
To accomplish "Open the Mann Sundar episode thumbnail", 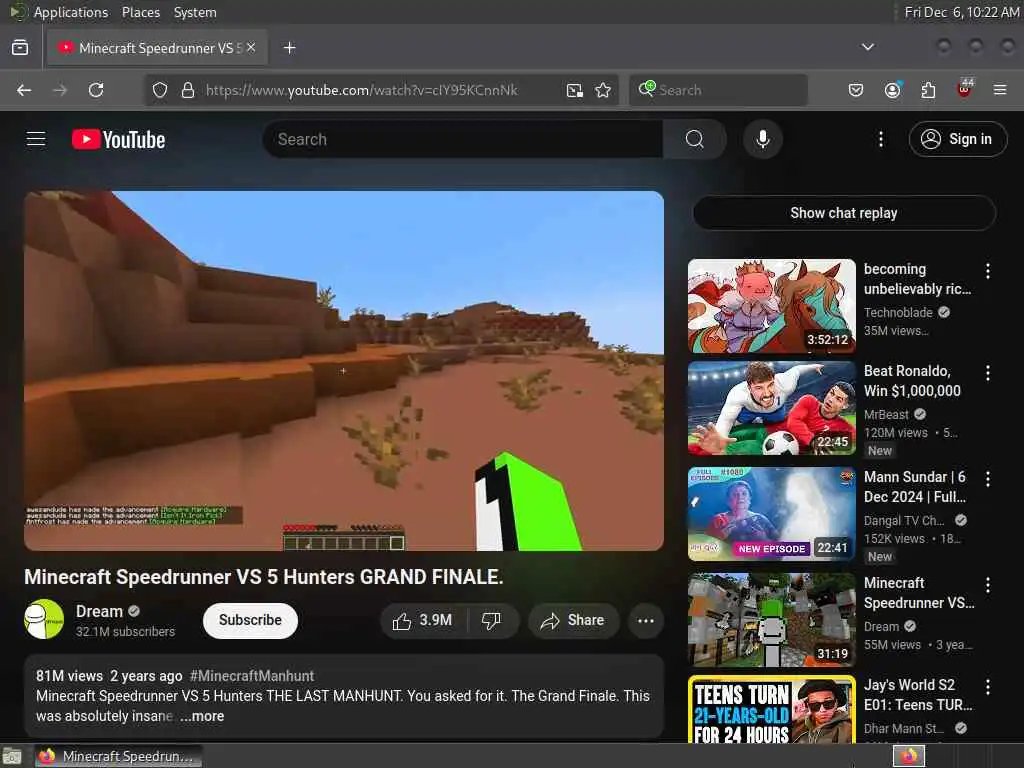I will 771,514.
